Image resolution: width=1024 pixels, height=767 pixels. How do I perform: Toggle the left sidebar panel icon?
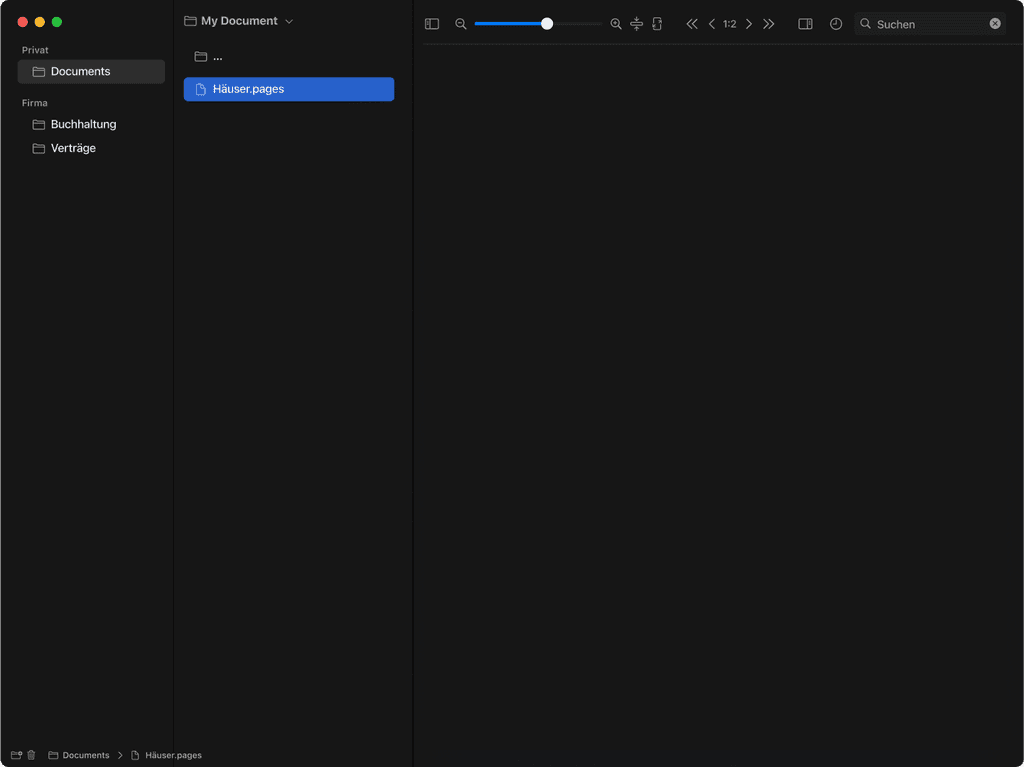(432, 24)
